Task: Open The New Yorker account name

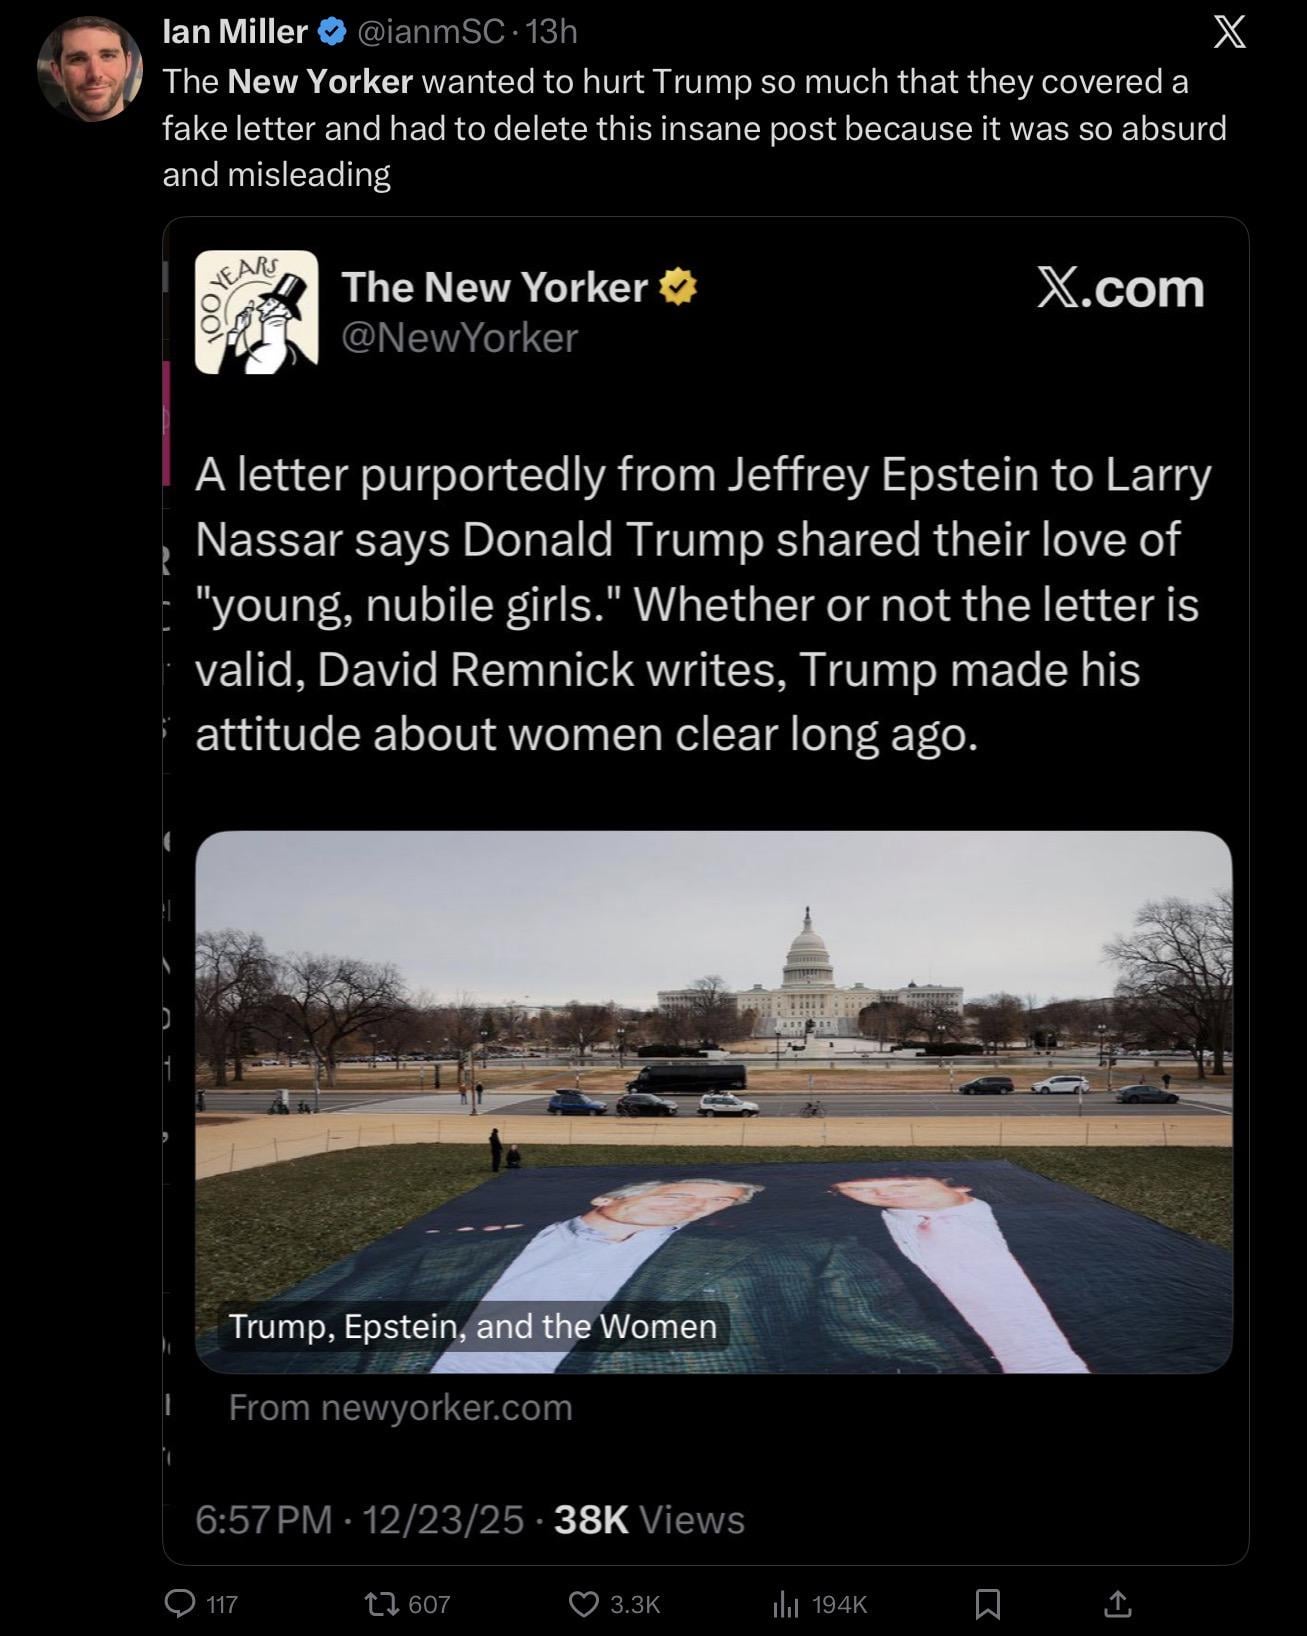Action: 495,288
